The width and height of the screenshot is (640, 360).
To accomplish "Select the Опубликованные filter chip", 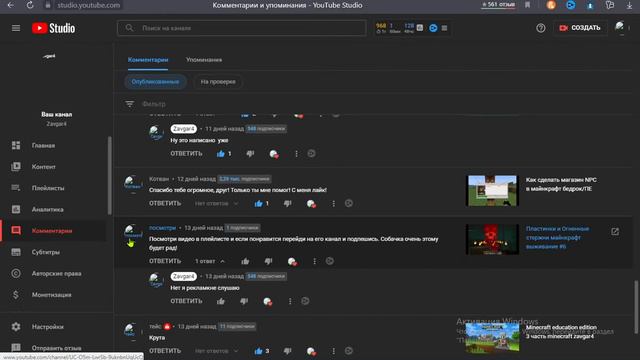I will [155, 82].
